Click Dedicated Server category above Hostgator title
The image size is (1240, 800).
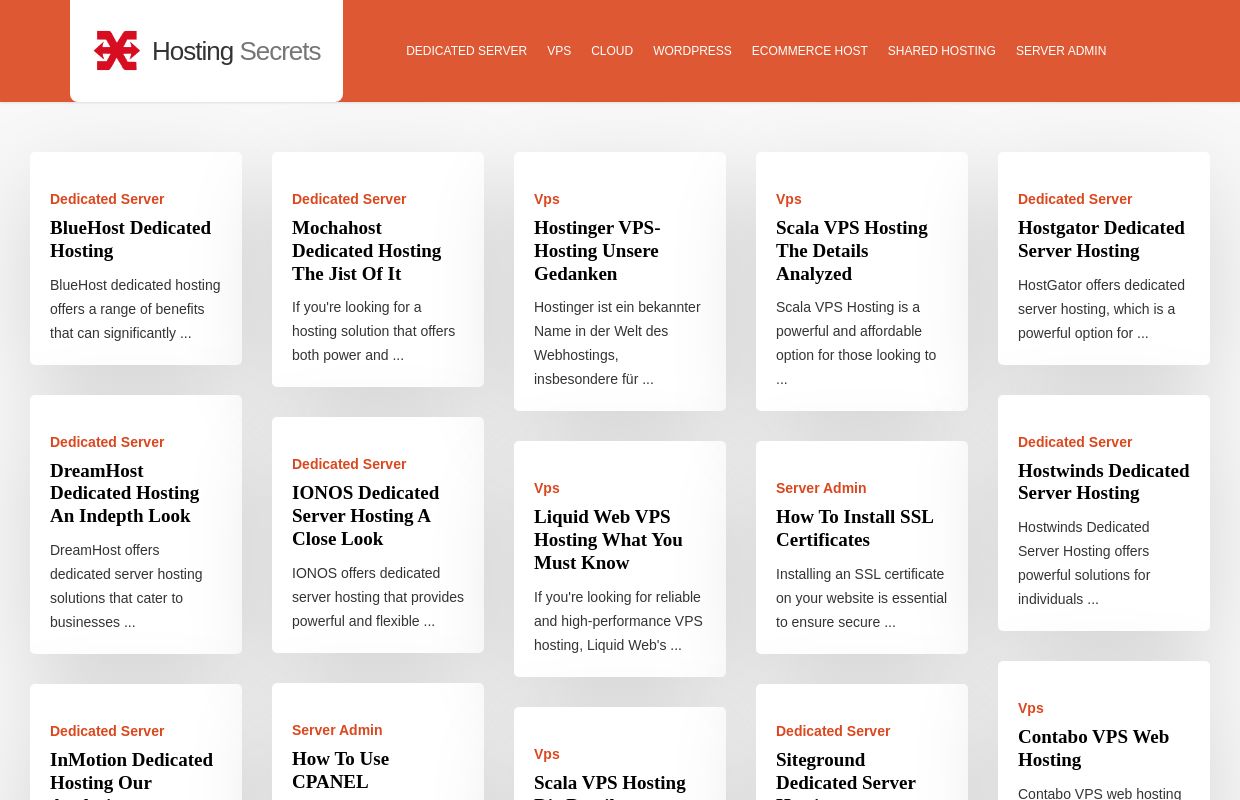point(1075,199)
